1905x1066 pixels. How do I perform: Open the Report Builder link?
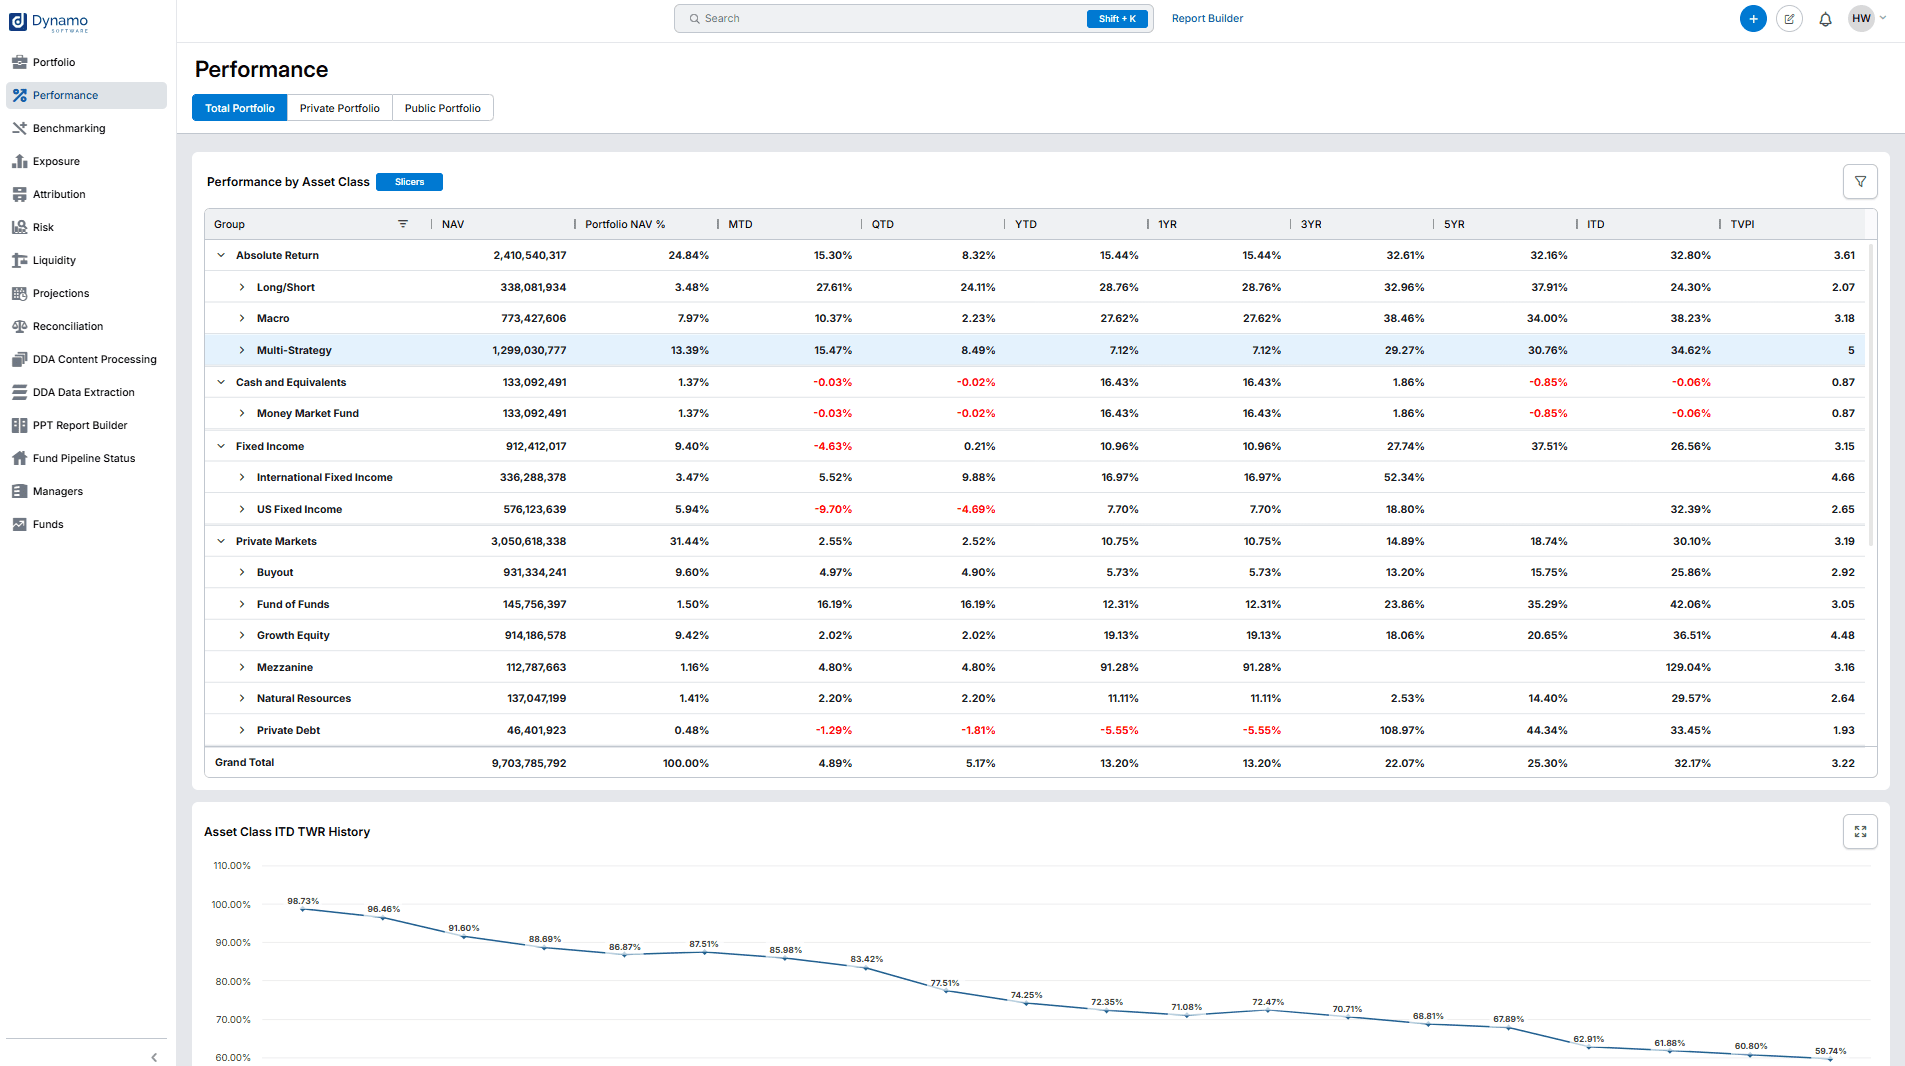[x=1207, y=19]
